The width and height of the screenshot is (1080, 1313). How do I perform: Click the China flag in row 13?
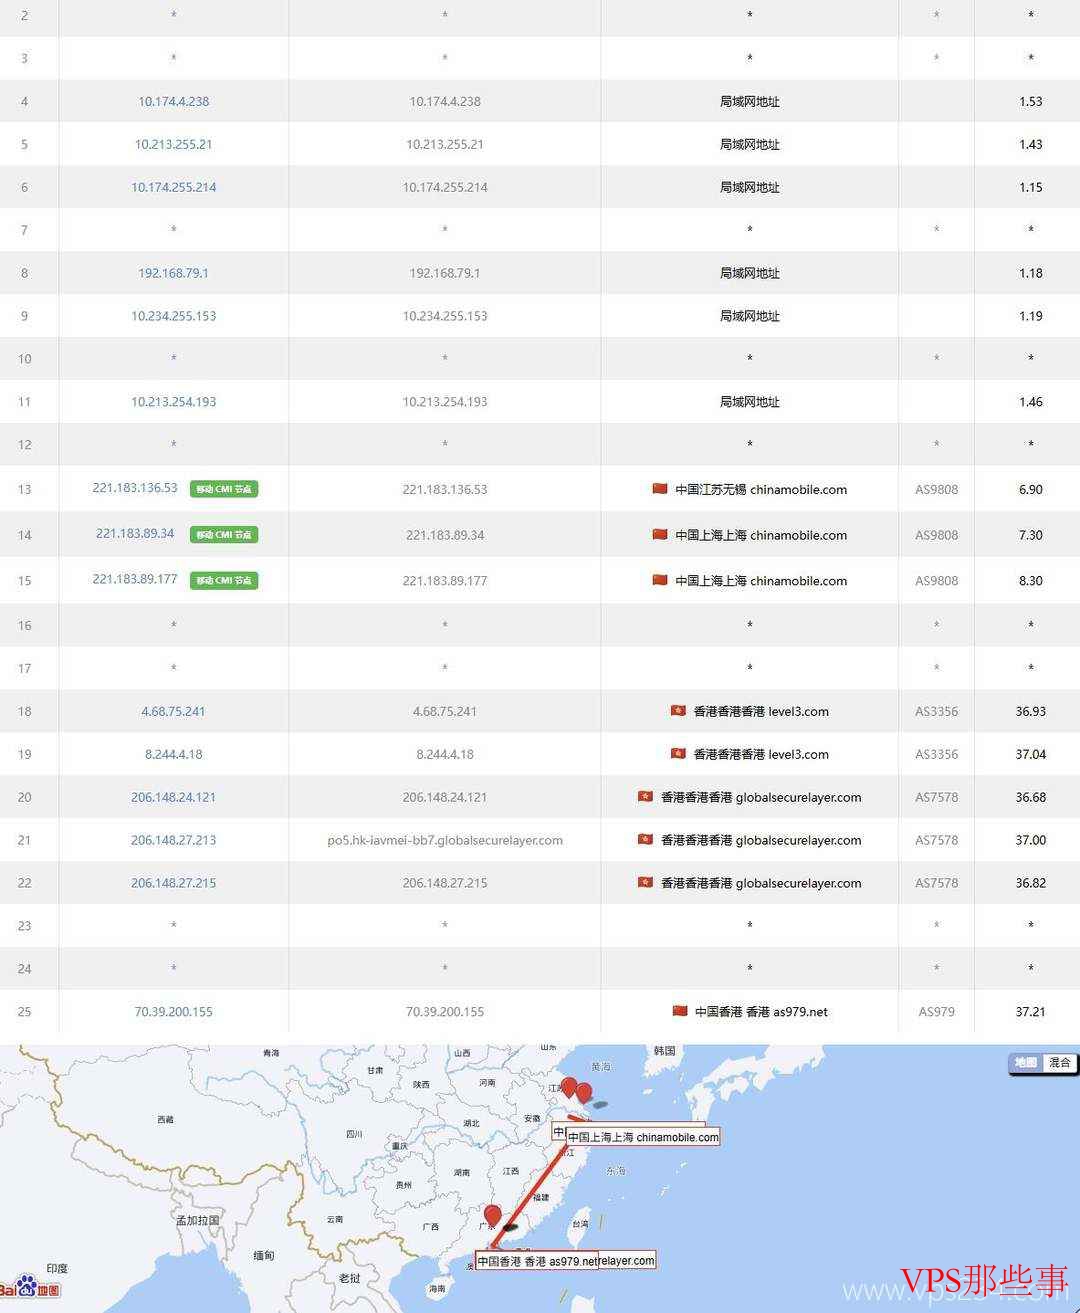click(660, 489)
